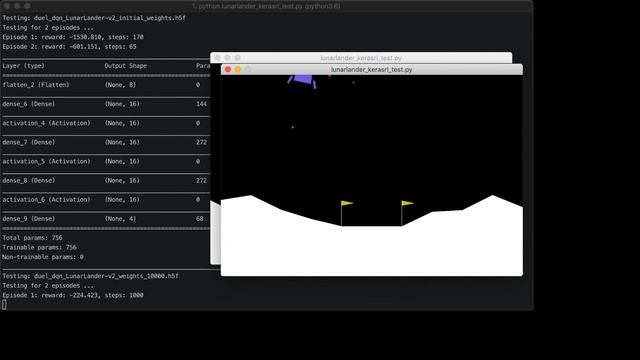Click the "dense_7 (Dense)" layer row
The width and height of the screenshot is (640, 360).
coord(29,142)
